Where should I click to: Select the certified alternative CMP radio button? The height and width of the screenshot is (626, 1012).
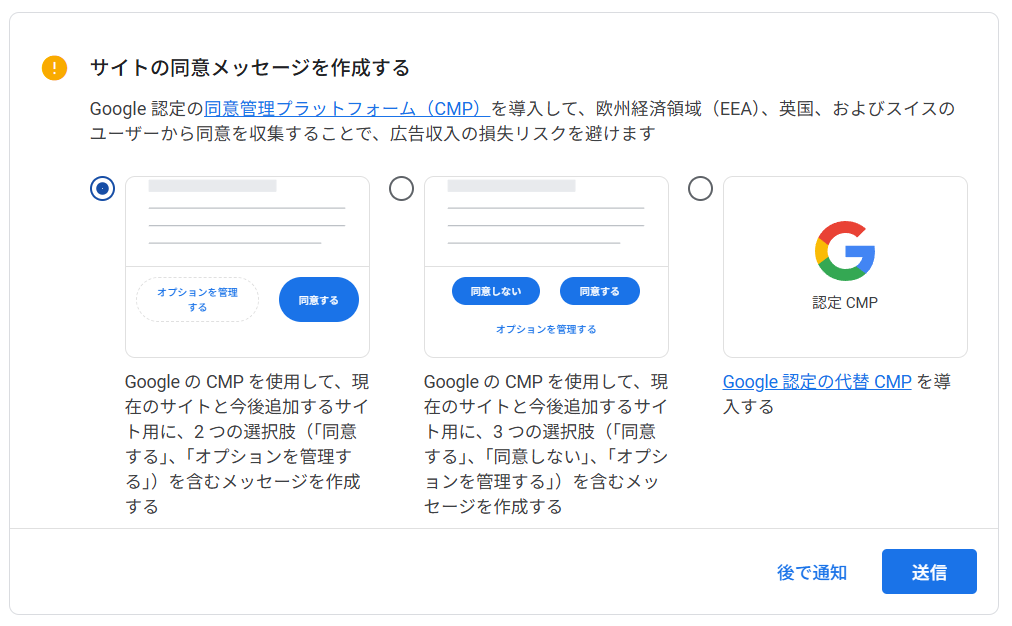(700, 188)
